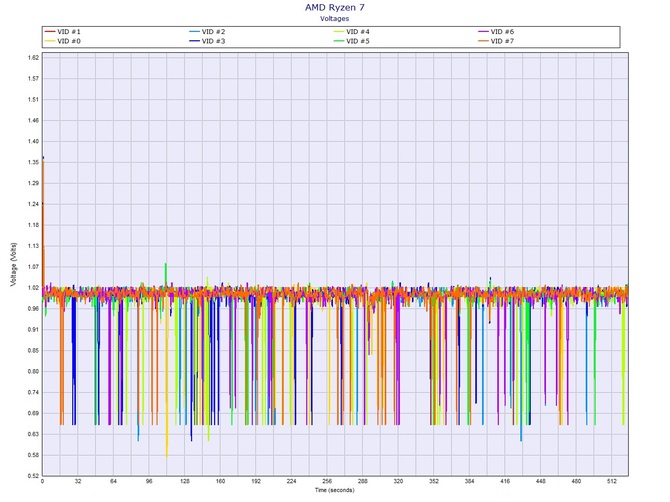Click the 1.62 y-axis value
Image resolution: width=670 pixels, height=502 pixels.
coord(33,57)
